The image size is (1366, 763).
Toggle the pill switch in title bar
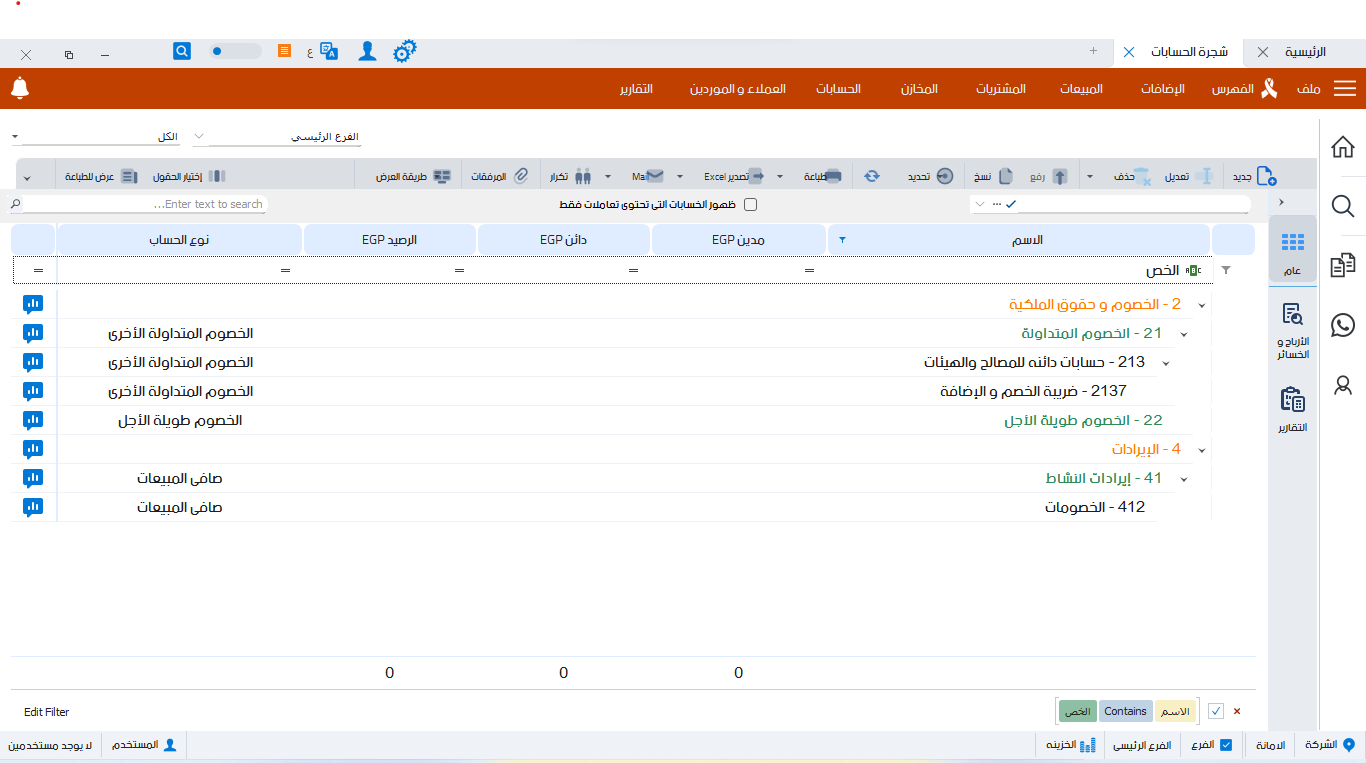click(235, 51)
